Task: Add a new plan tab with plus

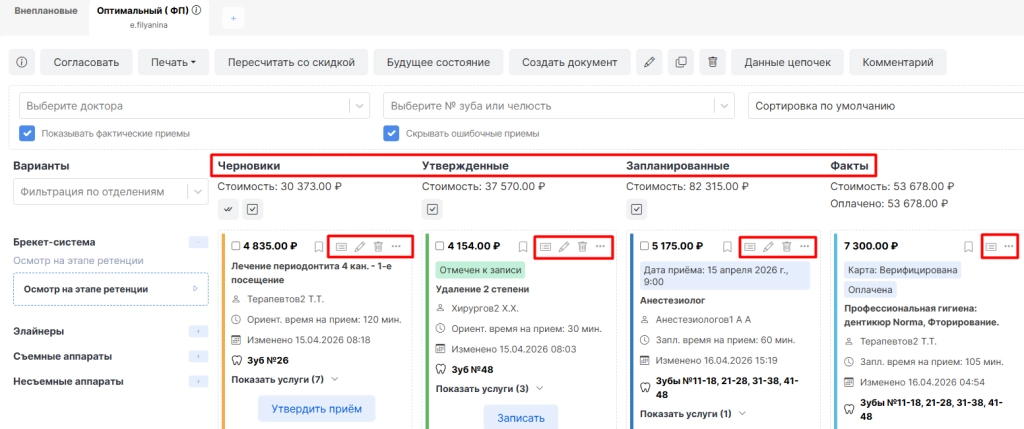Action: coord(233,18)
